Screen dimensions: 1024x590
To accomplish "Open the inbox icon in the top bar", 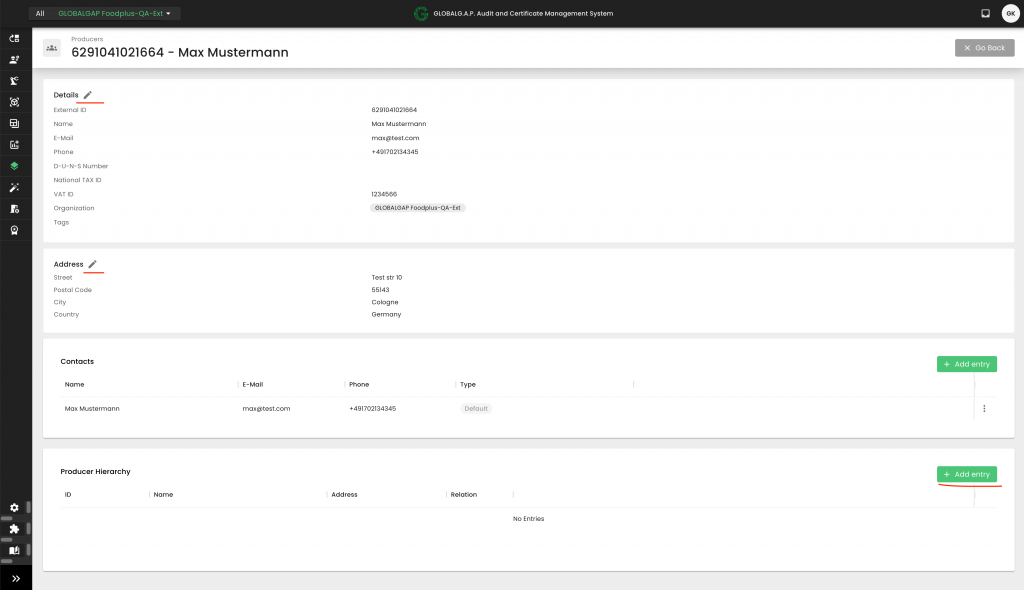I will [985, 13].
